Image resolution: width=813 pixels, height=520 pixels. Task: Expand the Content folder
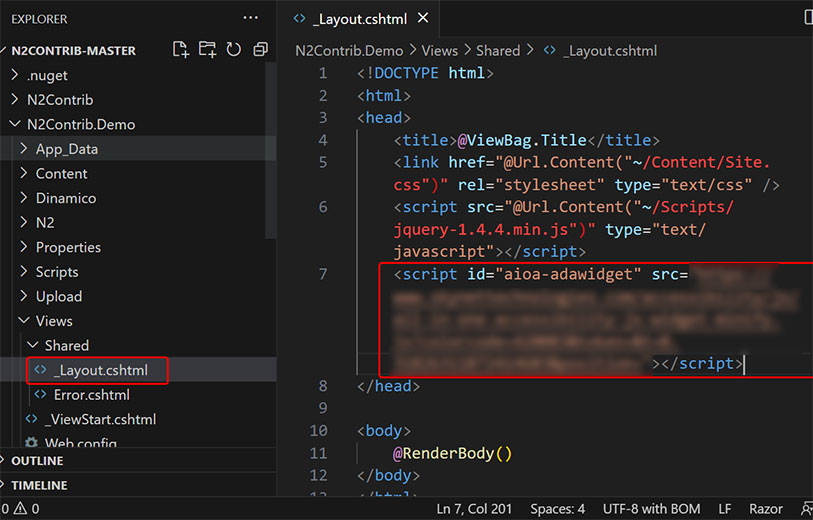(x=24, y=173)
